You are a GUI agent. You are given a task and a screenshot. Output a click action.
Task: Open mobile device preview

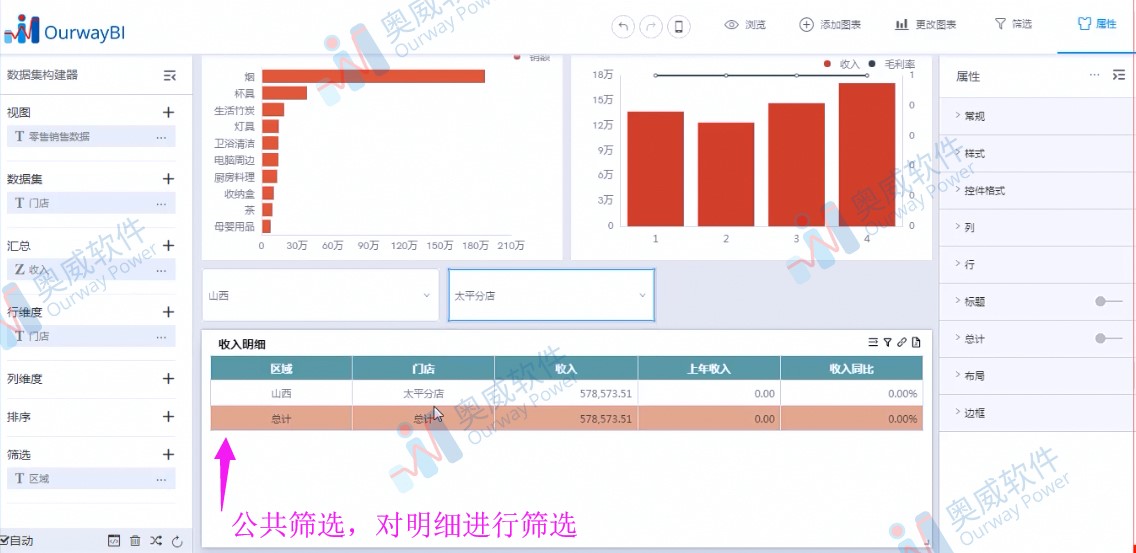click(x=679, y=27)
